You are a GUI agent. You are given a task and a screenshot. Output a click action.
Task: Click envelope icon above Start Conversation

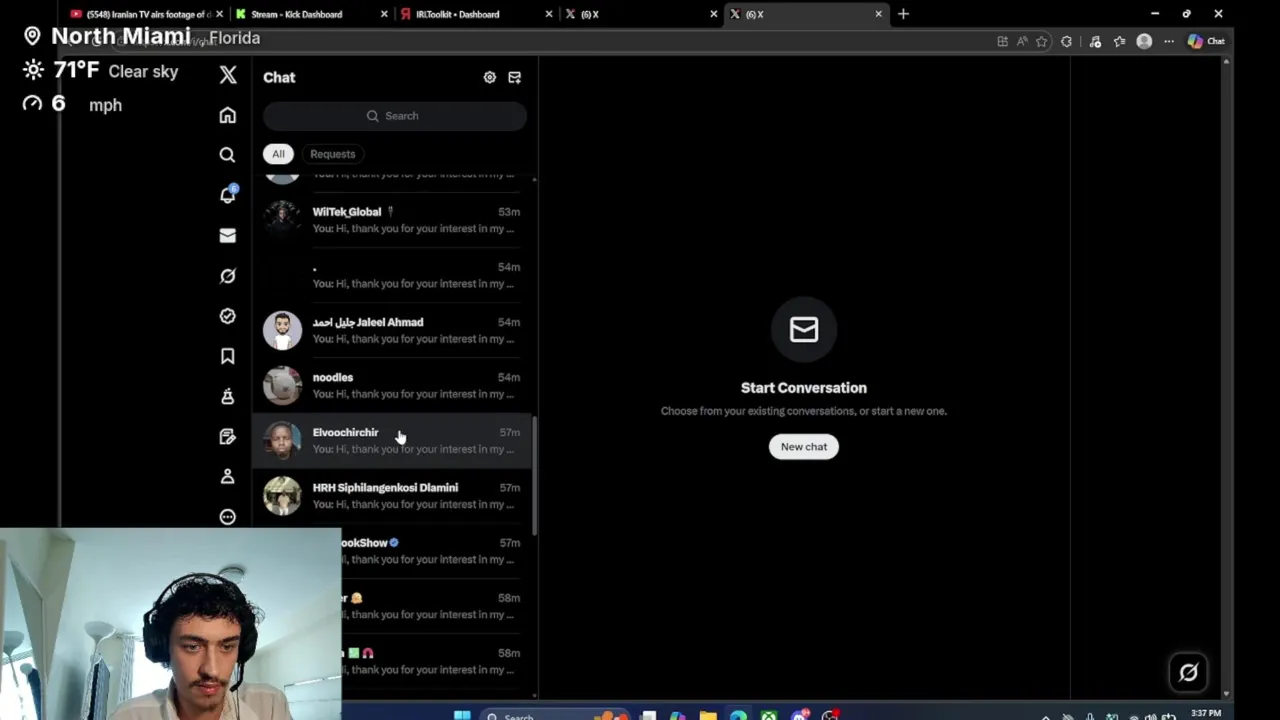pyautogui.click(x=804, y=329)
